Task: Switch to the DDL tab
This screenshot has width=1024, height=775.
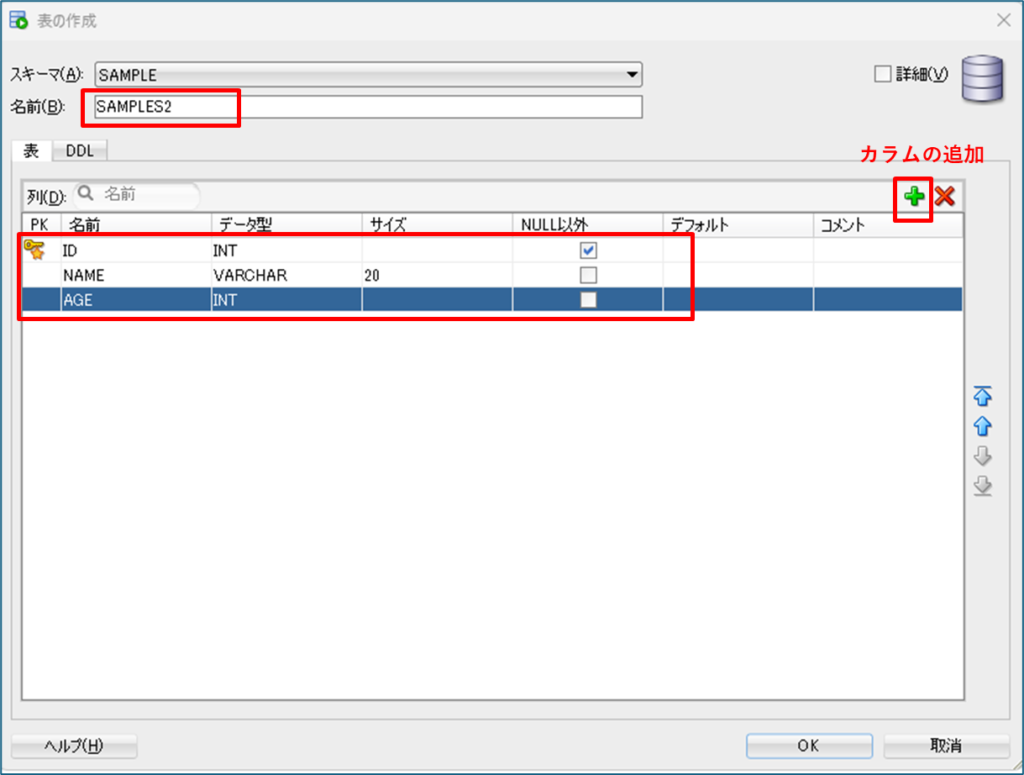Action: pos(80,151)
